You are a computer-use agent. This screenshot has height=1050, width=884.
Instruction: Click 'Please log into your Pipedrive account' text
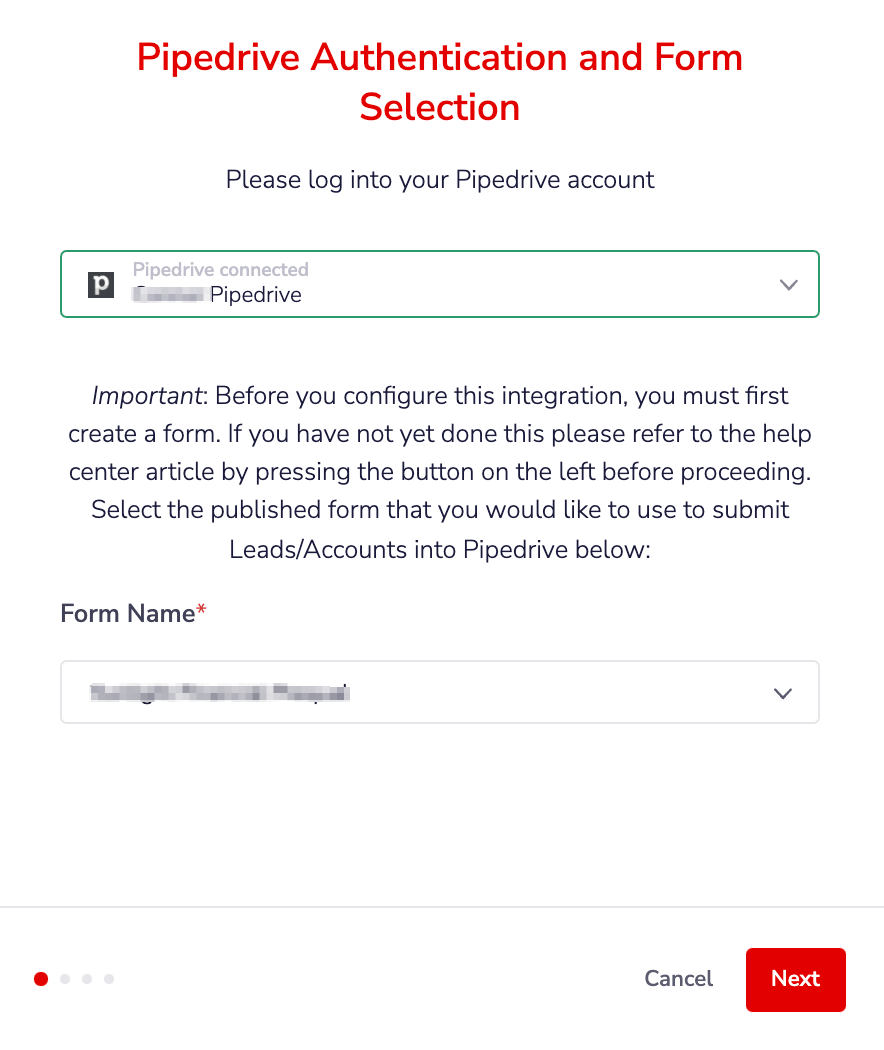[x=440, y=180]
